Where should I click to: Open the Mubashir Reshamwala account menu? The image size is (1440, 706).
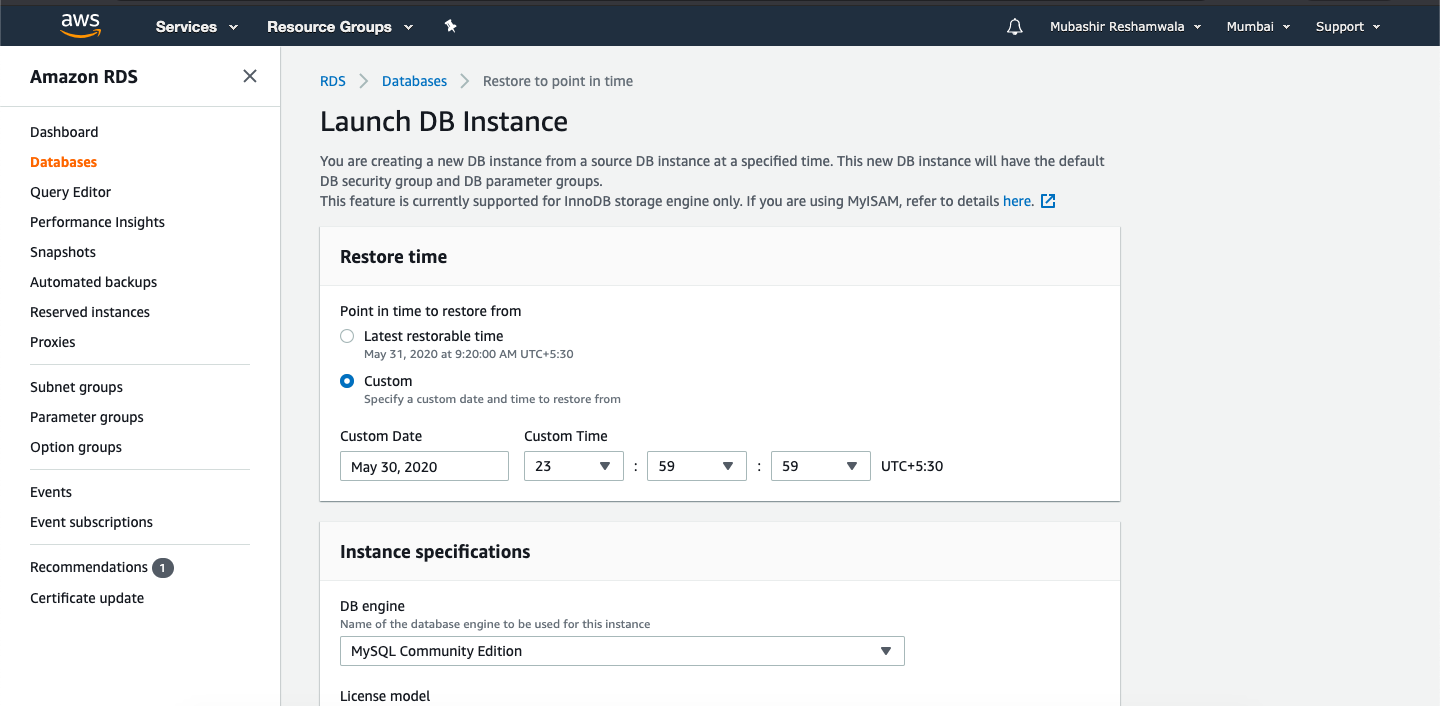pyautogui.click(x=1125, y=27)
